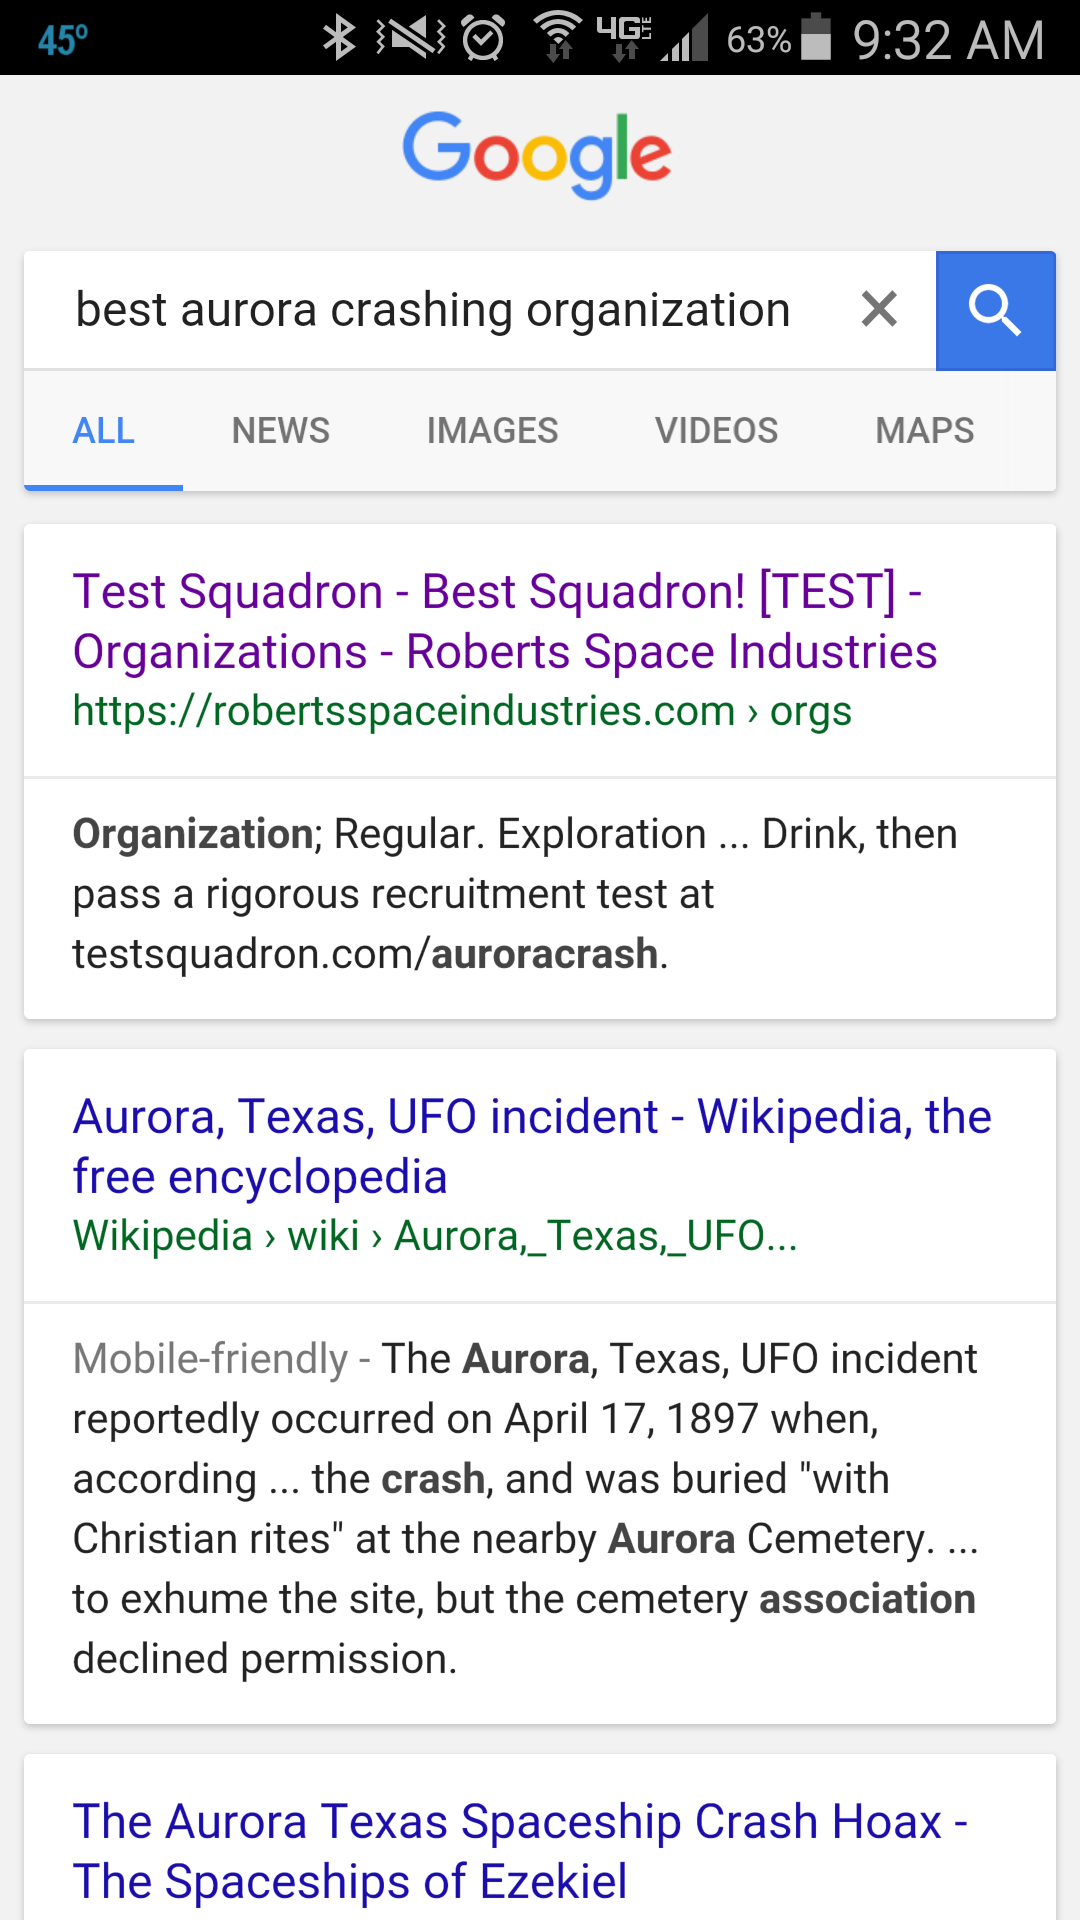Focus the search box with query text
Image resolution: width=1080 pixels, height=1920 pixels.
(433, 310)
